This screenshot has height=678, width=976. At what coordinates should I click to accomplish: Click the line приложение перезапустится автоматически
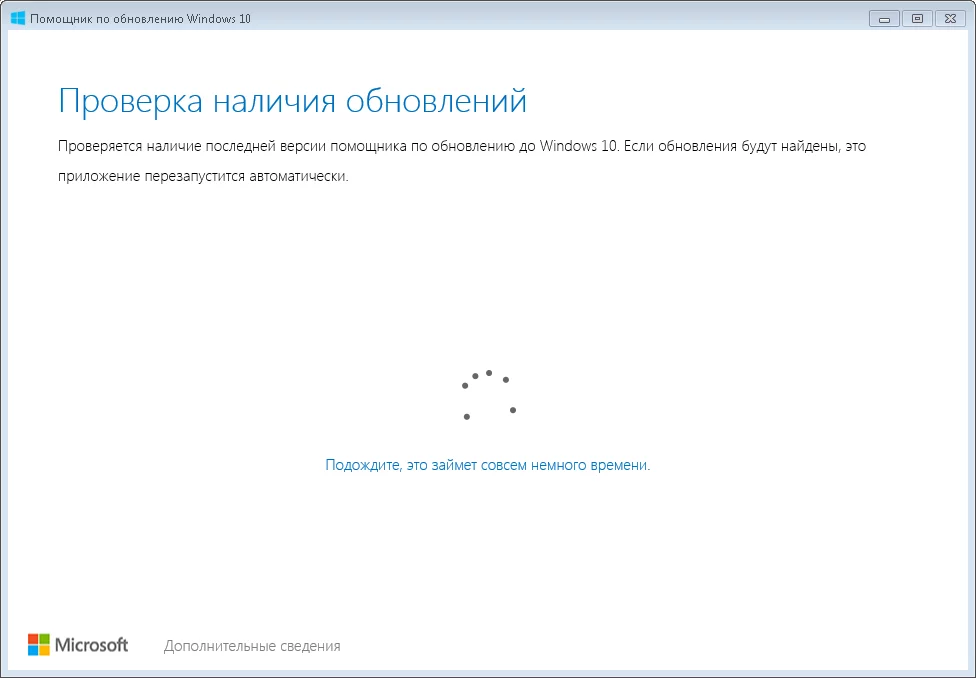pos(203,176)
